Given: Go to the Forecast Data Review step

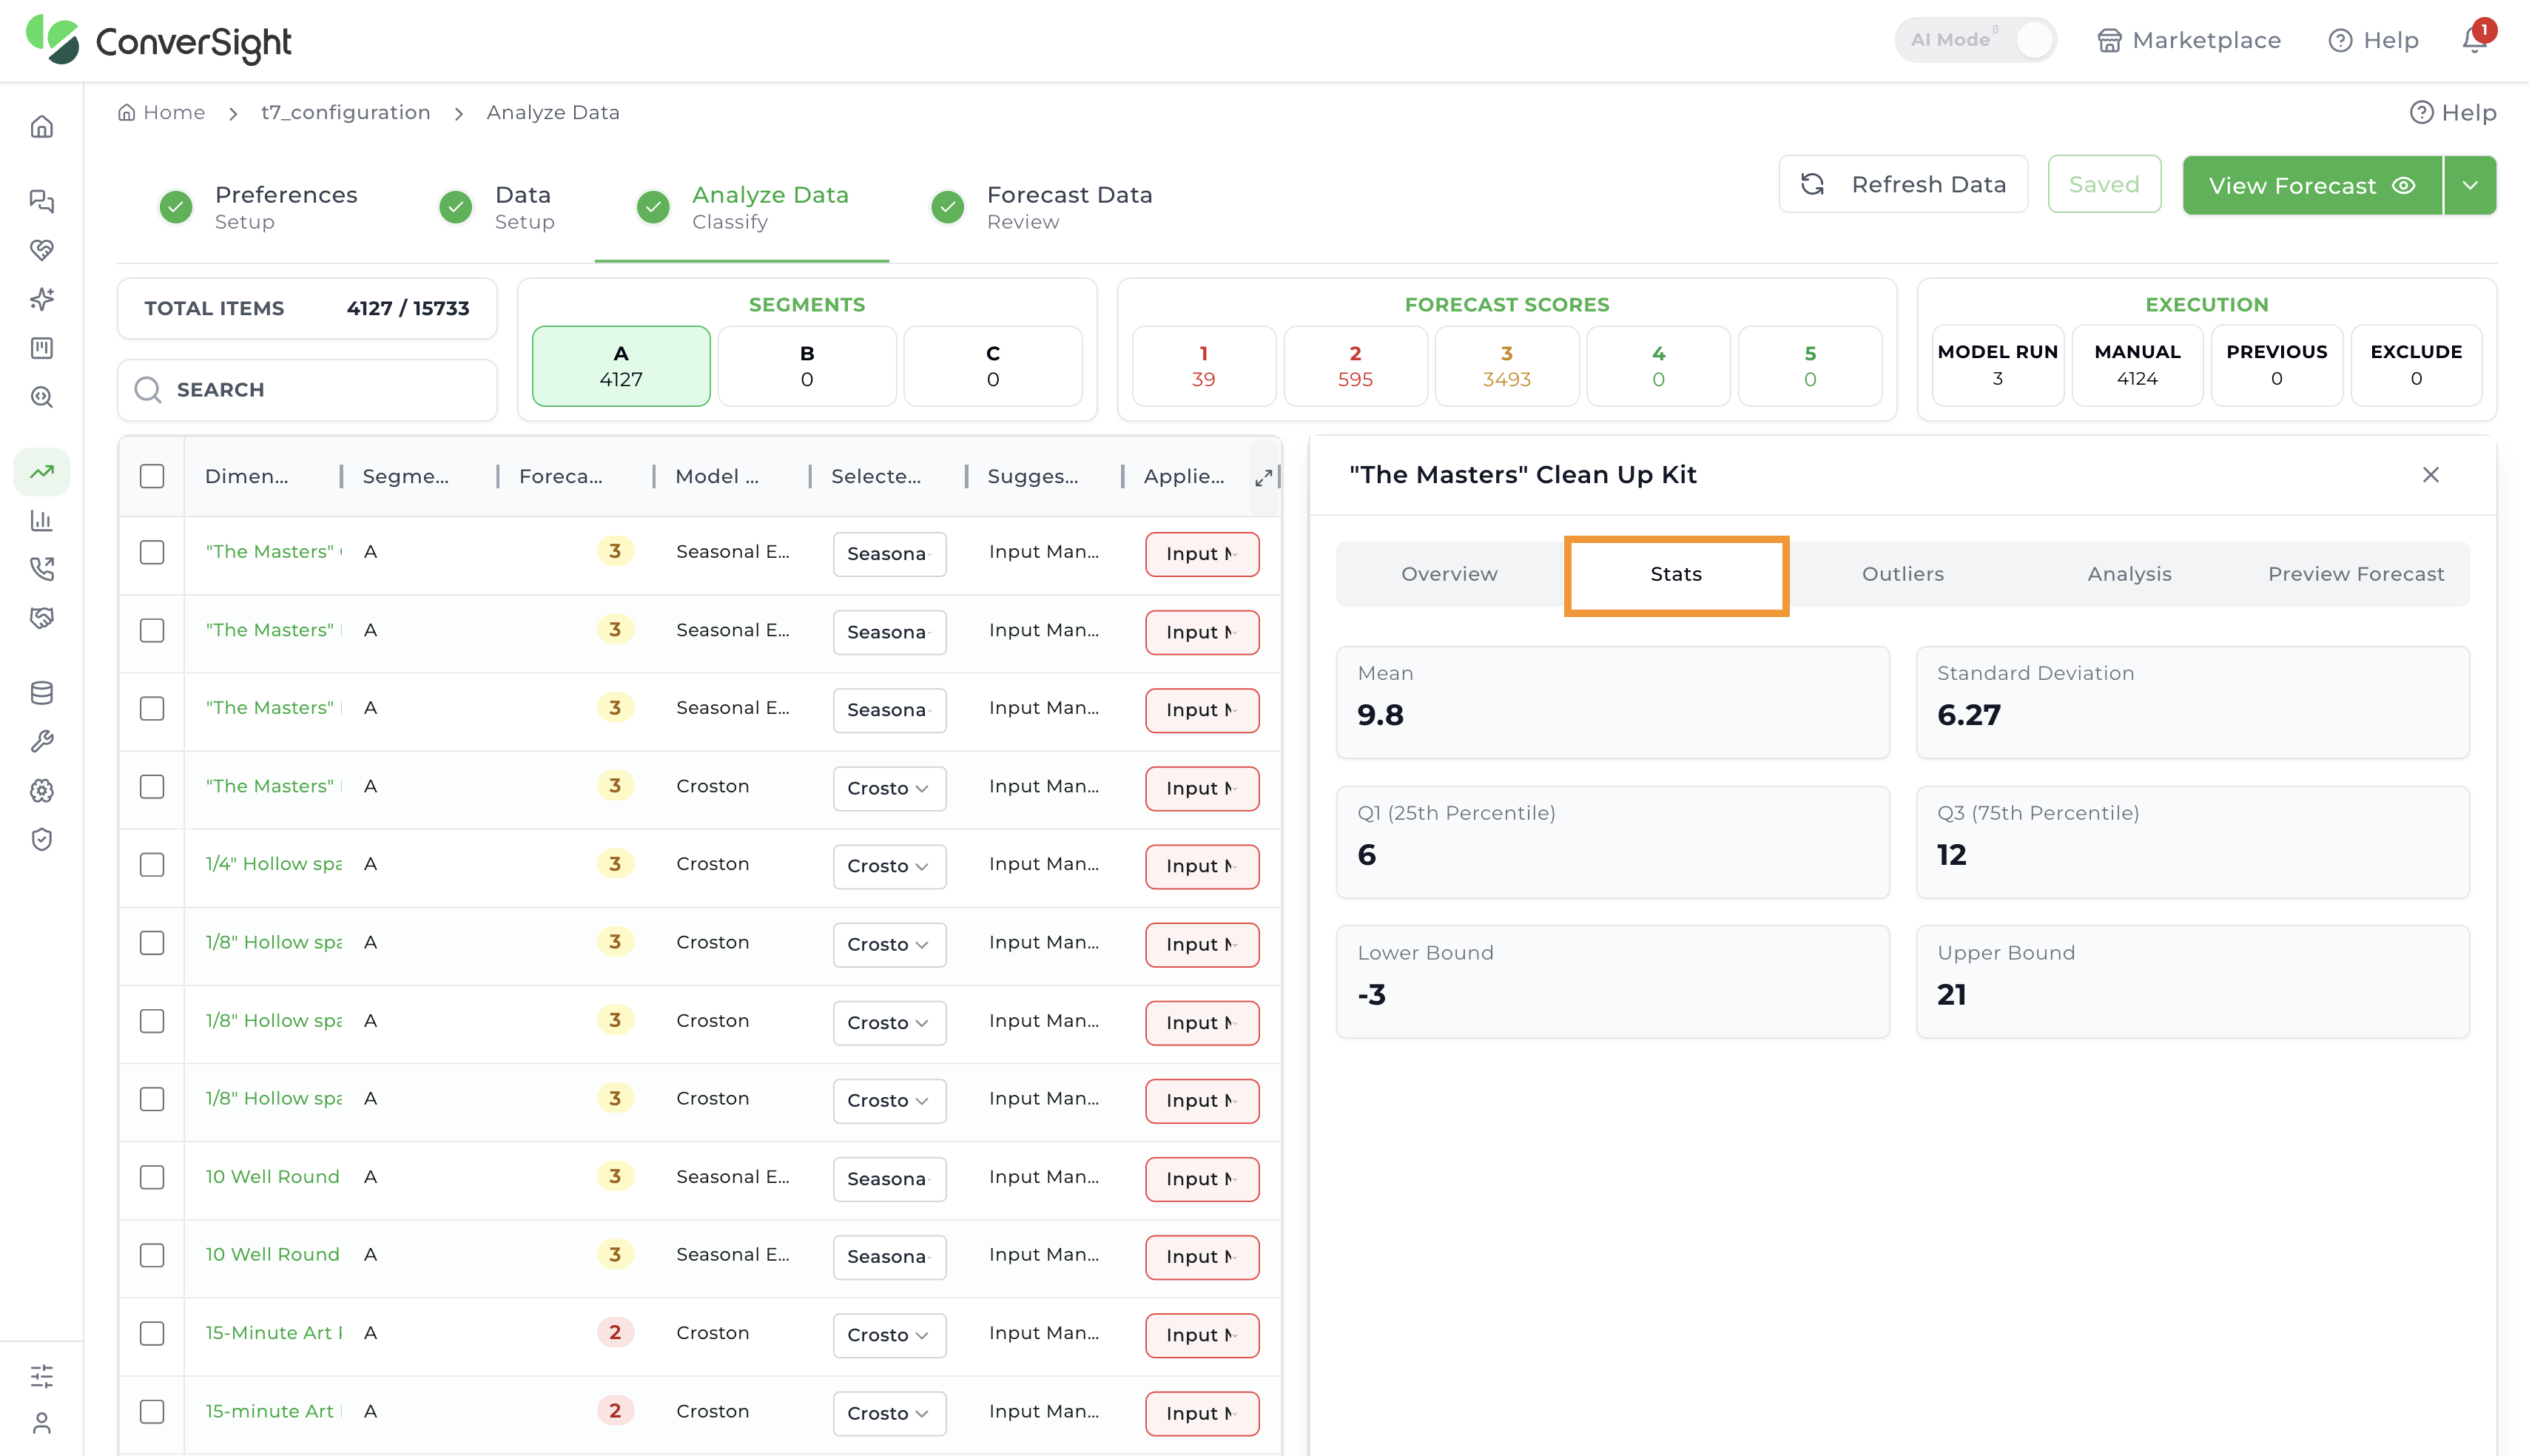Looking at the screenshot, I should coord(1042,206).
